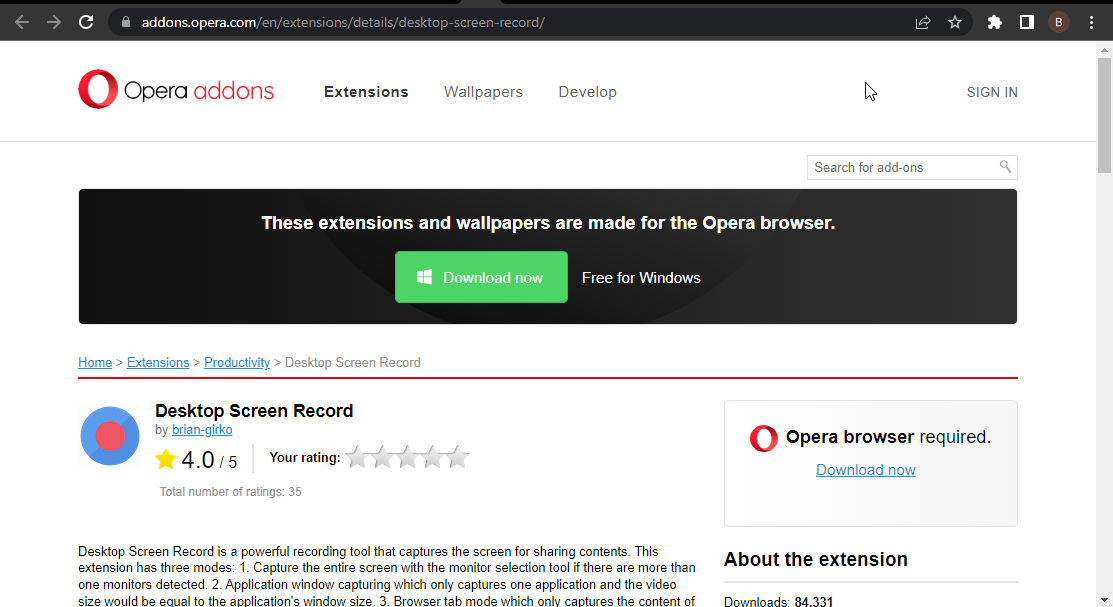Click the browser forward arrow

54,22
